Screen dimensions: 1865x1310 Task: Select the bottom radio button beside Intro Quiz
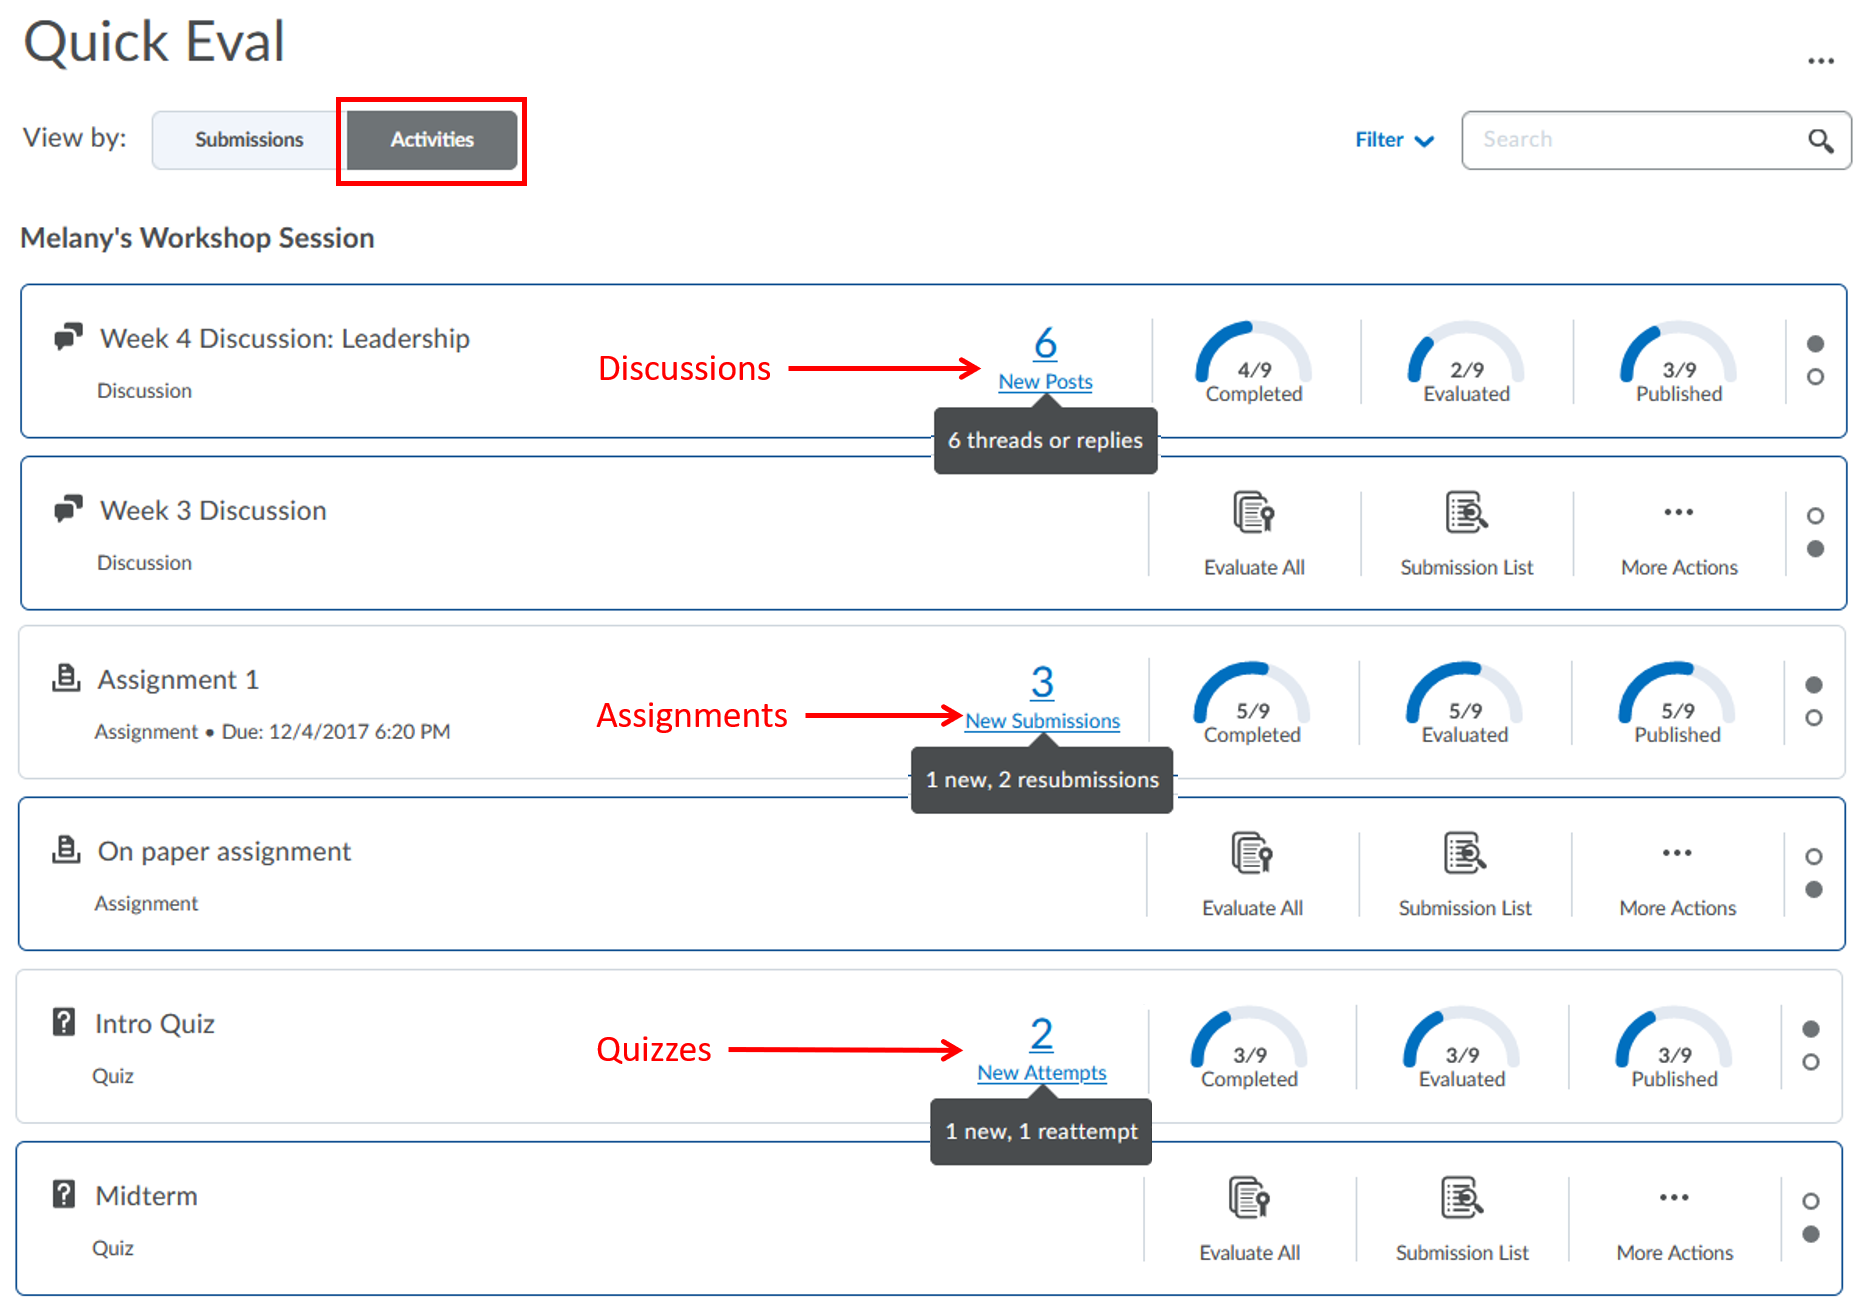point(1811,1063)
